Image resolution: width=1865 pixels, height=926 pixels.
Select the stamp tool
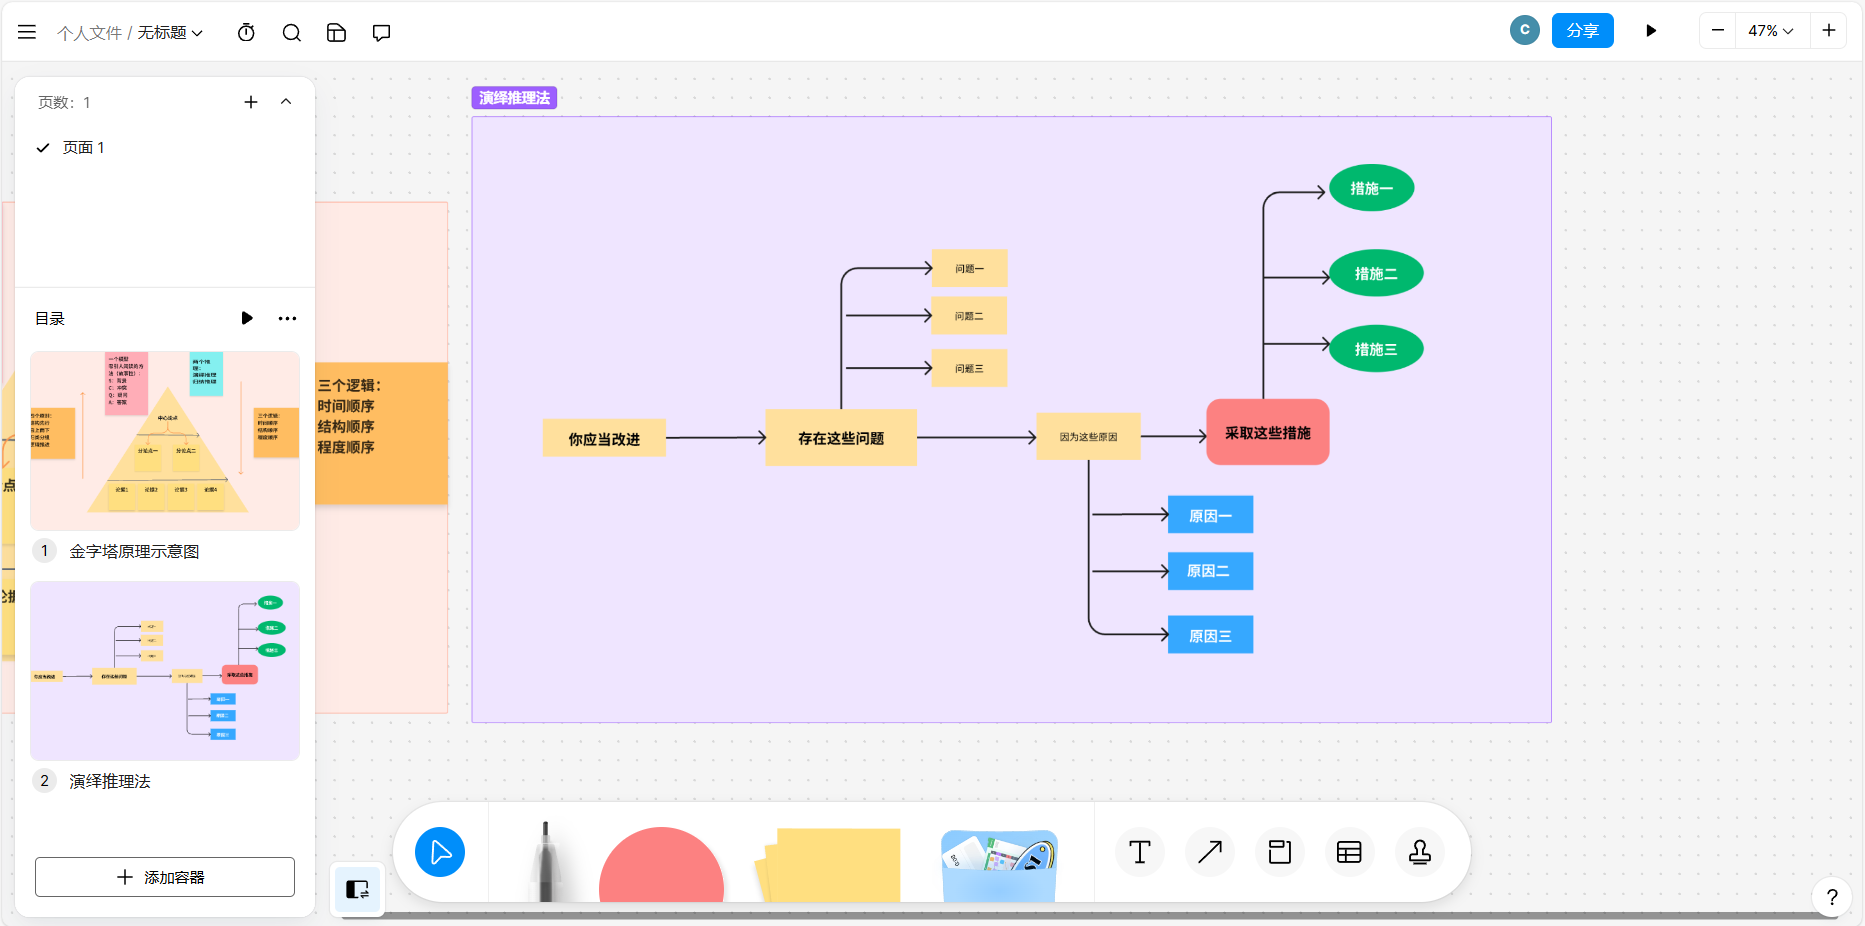point(1419,852)
